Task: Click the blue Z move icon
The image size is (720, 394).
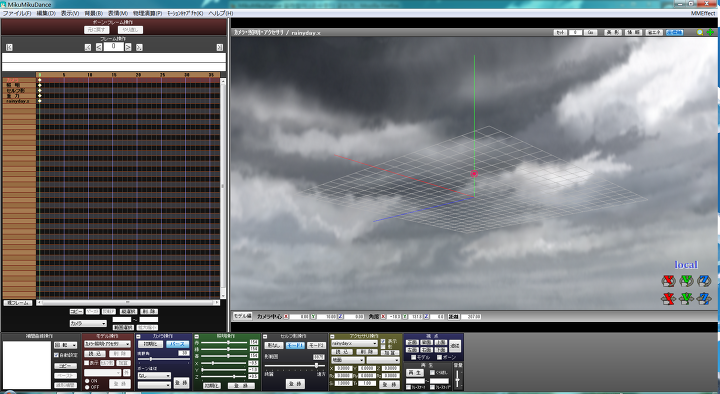Action: [x=703, y=298]
